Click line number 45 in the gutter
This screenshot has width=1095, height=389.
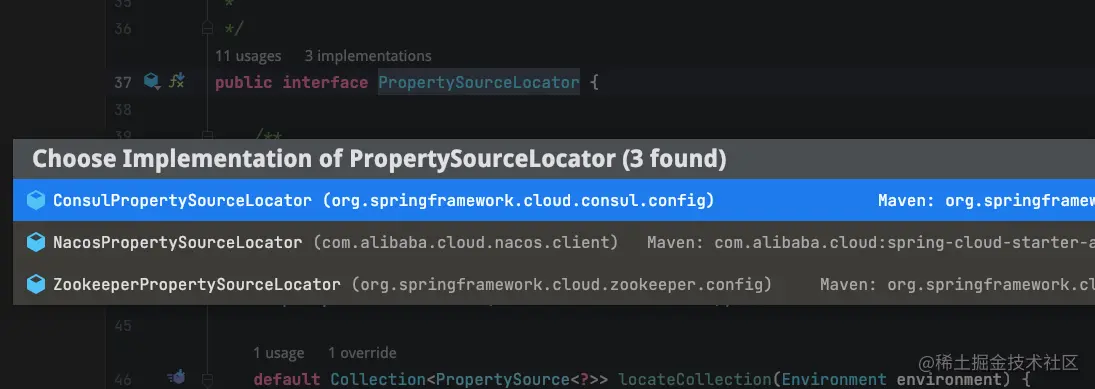tap(123, 326)
